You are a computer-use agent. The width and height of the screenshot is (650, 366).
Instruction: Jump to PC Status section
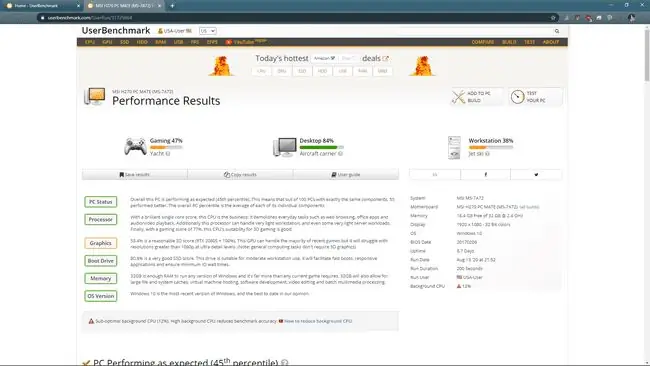[101, 202]
